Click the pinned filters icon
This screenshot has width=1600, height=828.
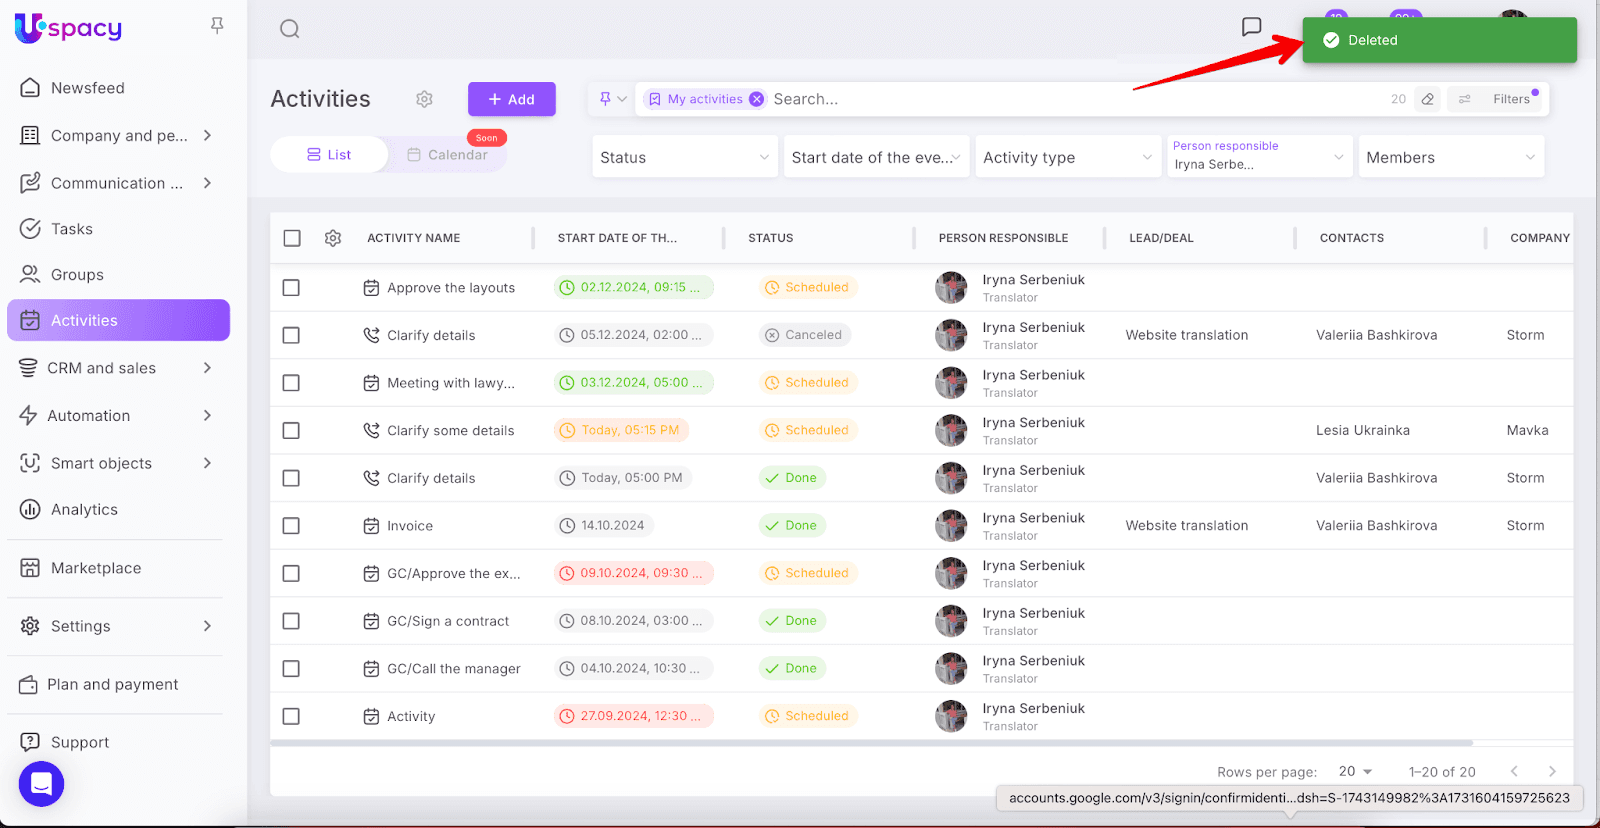pyautogui.click(x=606, y=99)
